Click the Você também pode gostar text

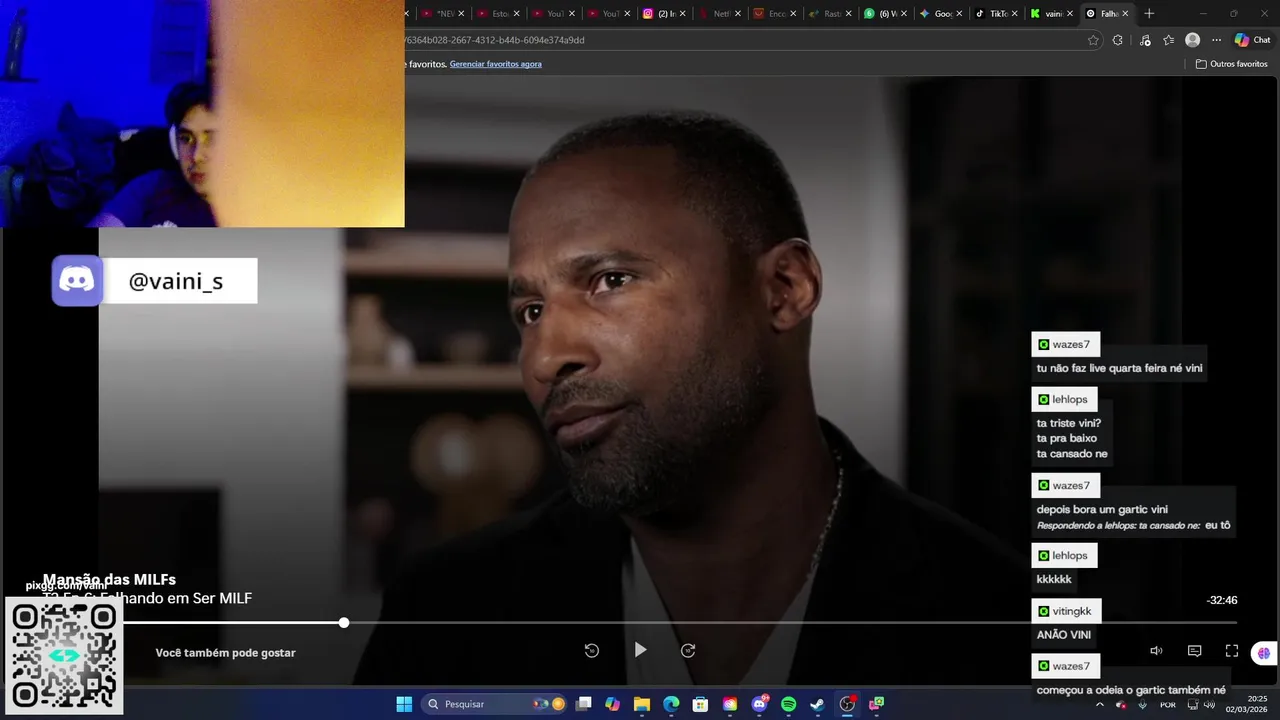coord(225,653)
